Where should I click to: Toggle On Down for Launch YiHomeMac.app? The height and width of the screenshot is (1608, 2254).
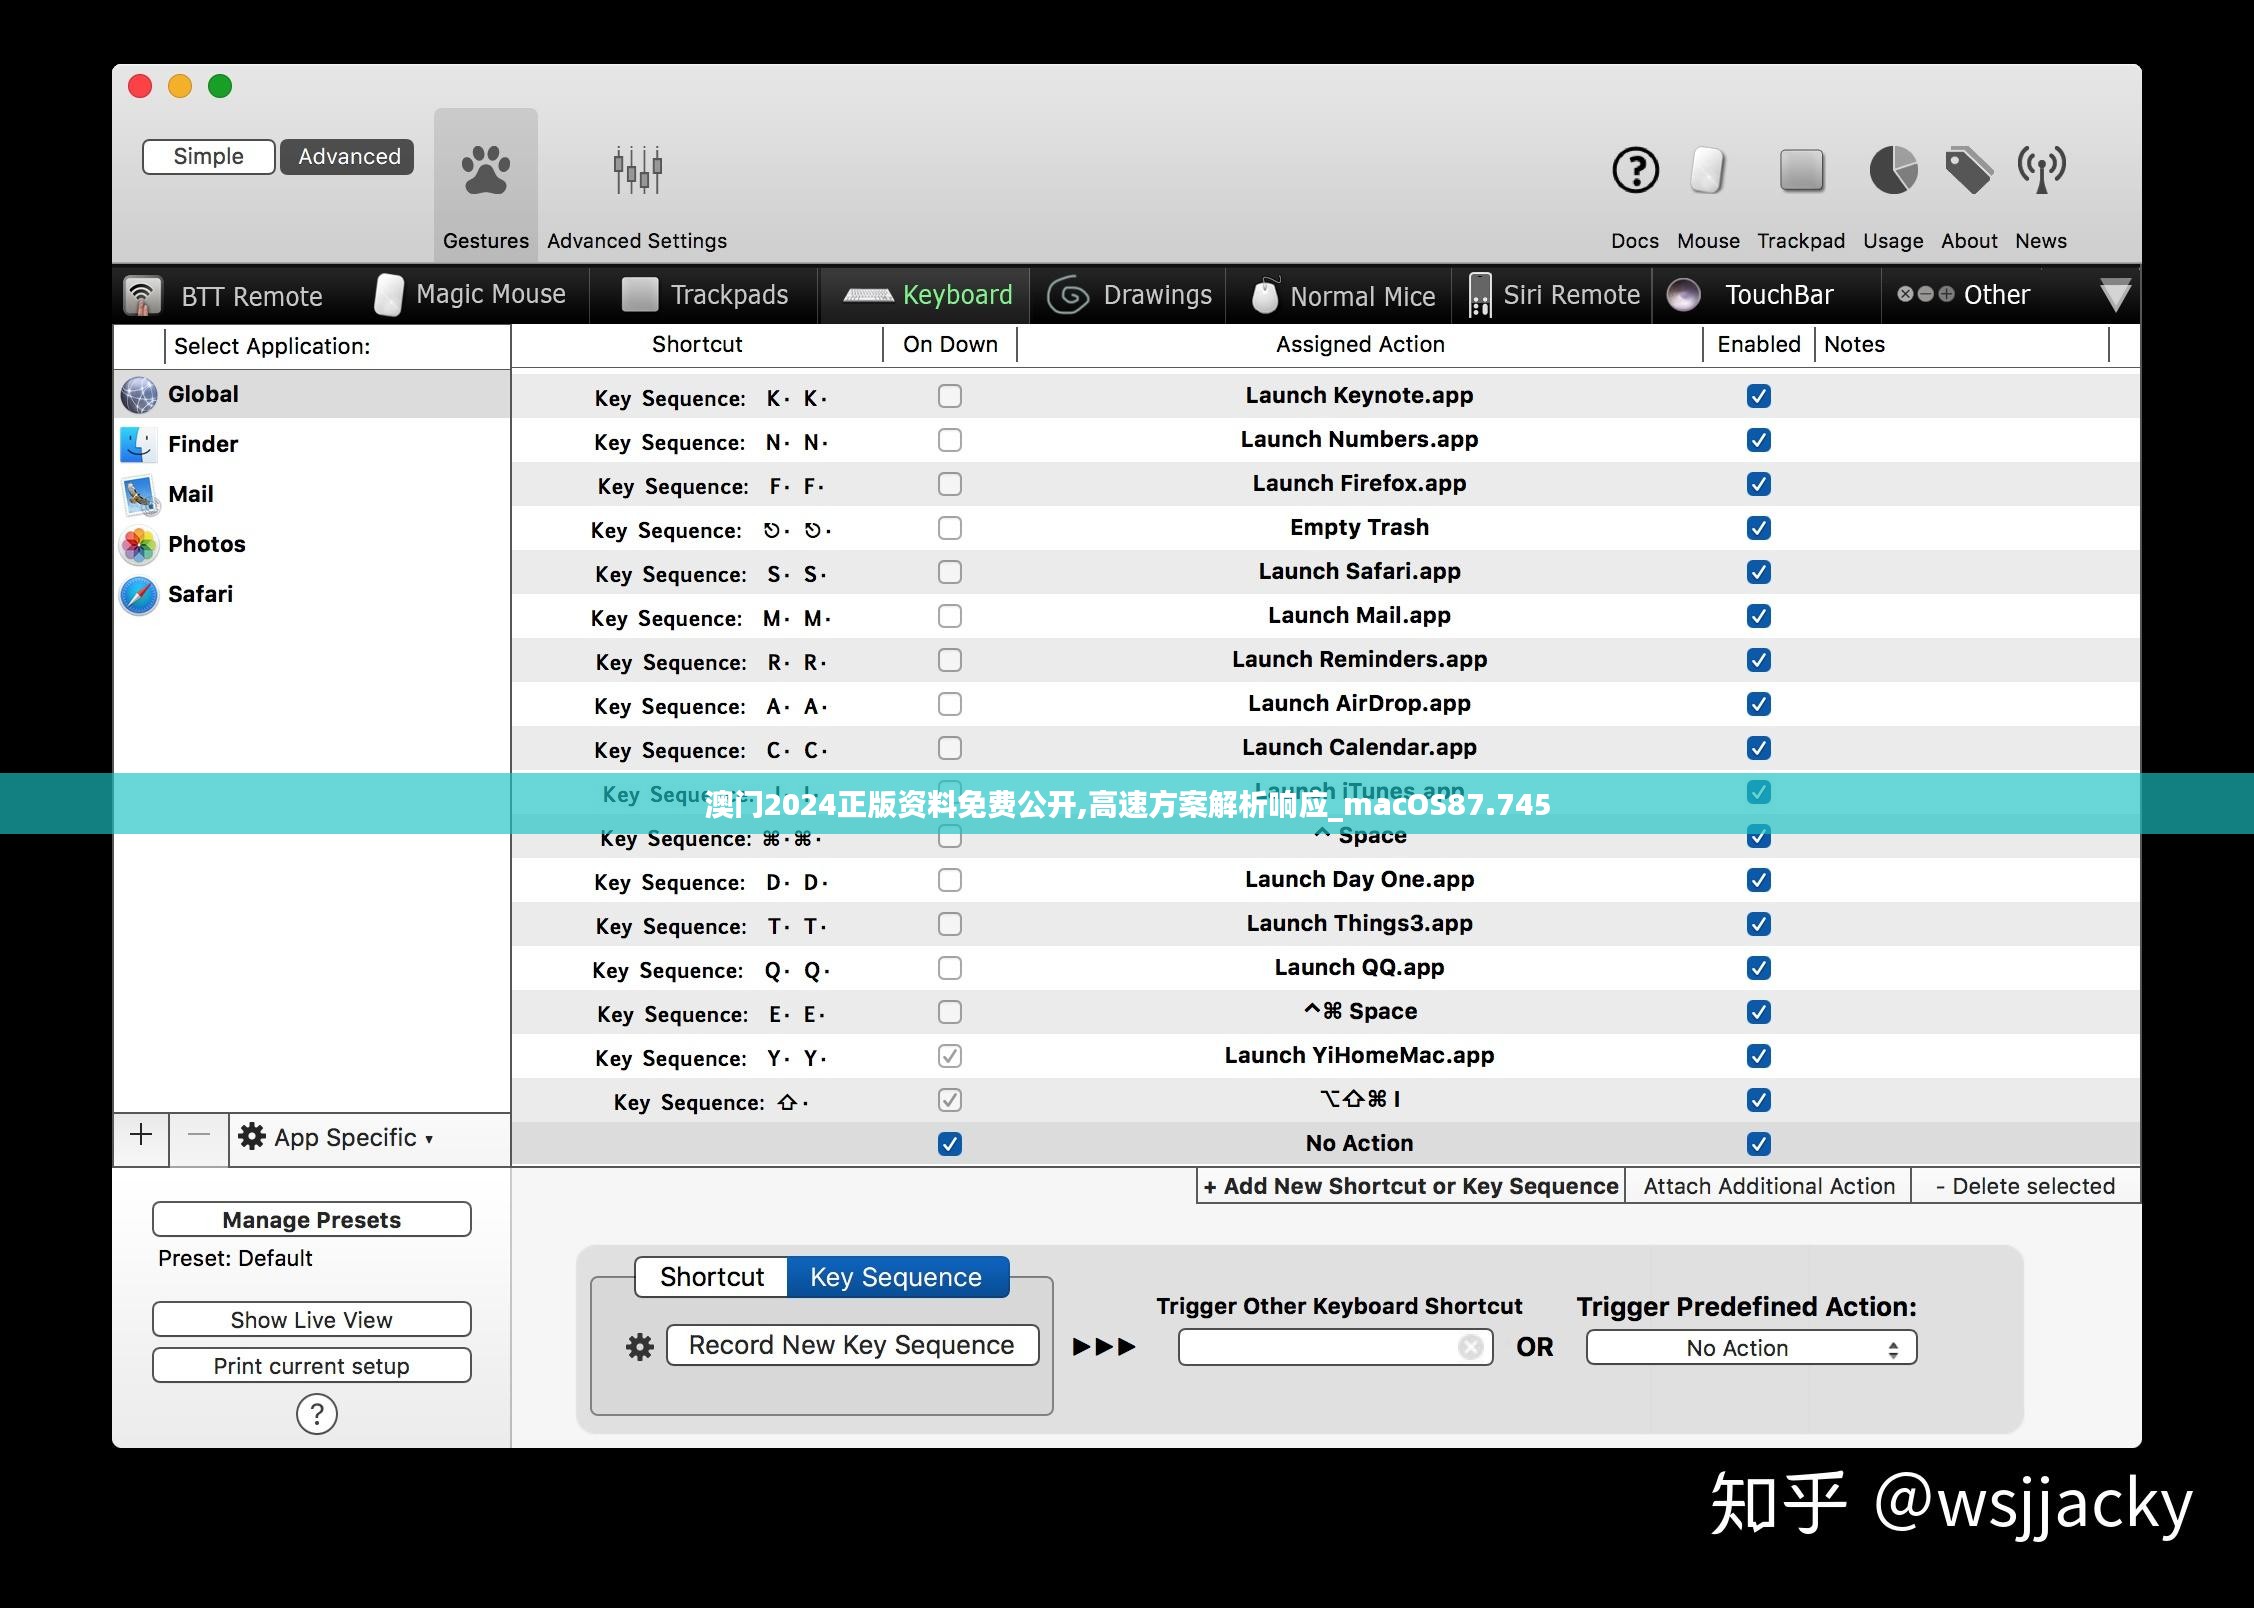click(950, 1056)
